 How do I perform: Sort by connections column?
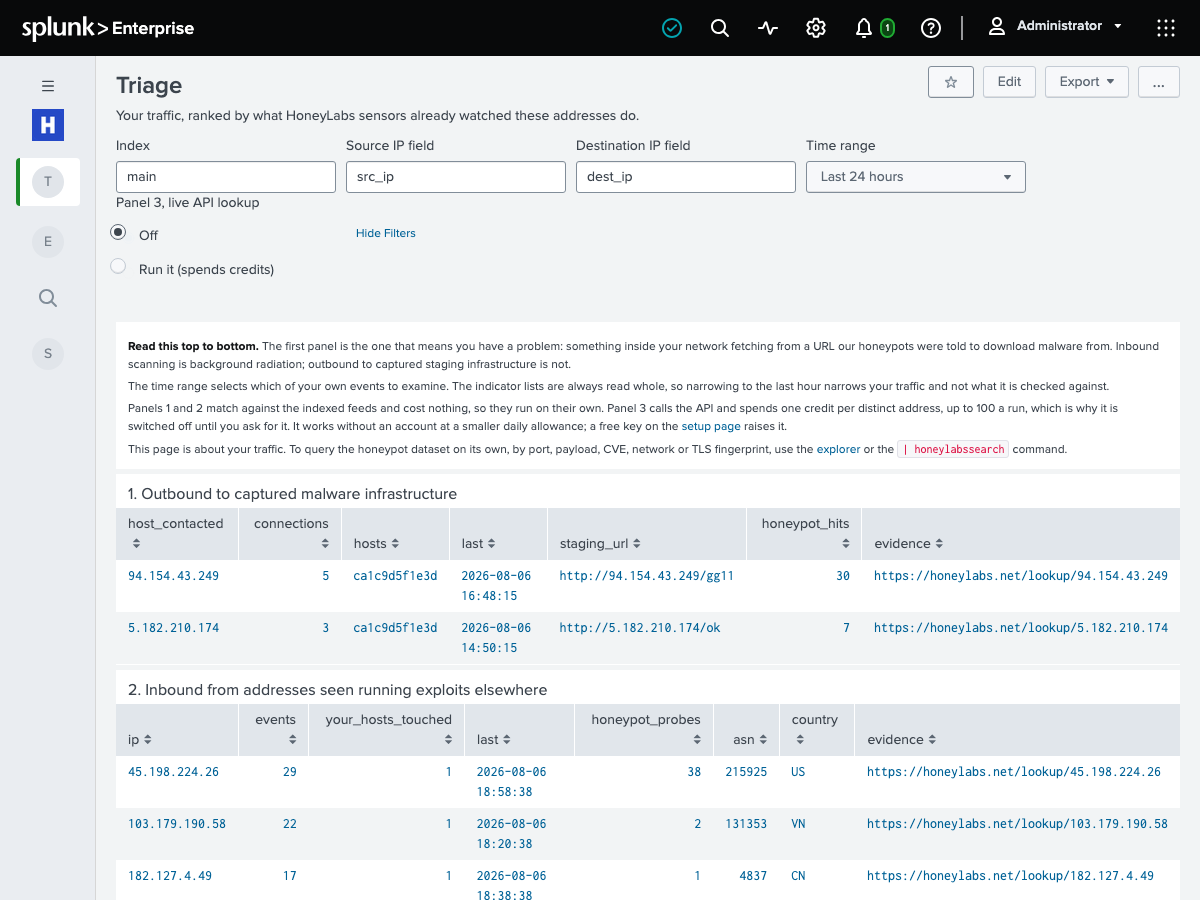[291, 533]
